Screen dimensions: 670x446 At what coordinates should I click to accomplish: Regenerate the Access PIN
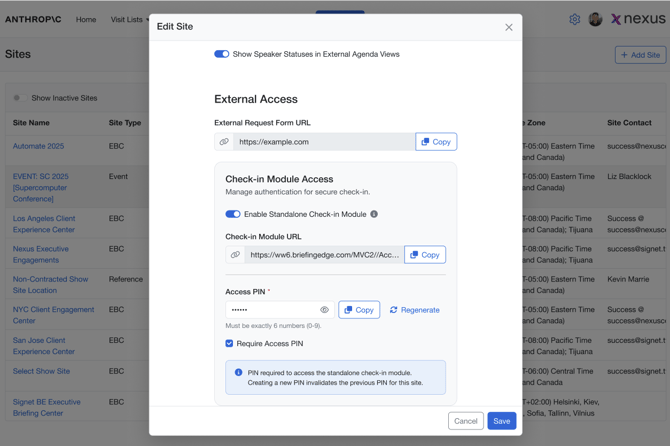[x=414, y=310]
